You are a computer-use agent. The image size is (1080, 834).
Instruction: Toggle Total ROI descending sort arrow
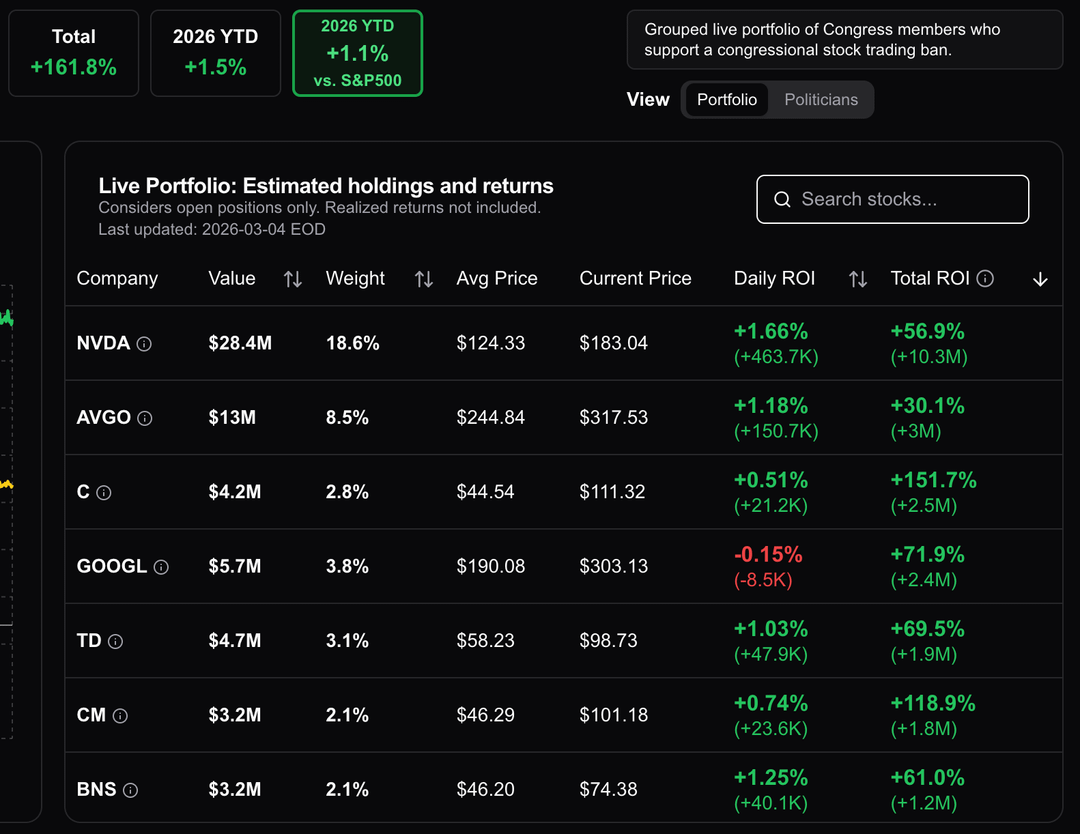[x=1040, y=279]
